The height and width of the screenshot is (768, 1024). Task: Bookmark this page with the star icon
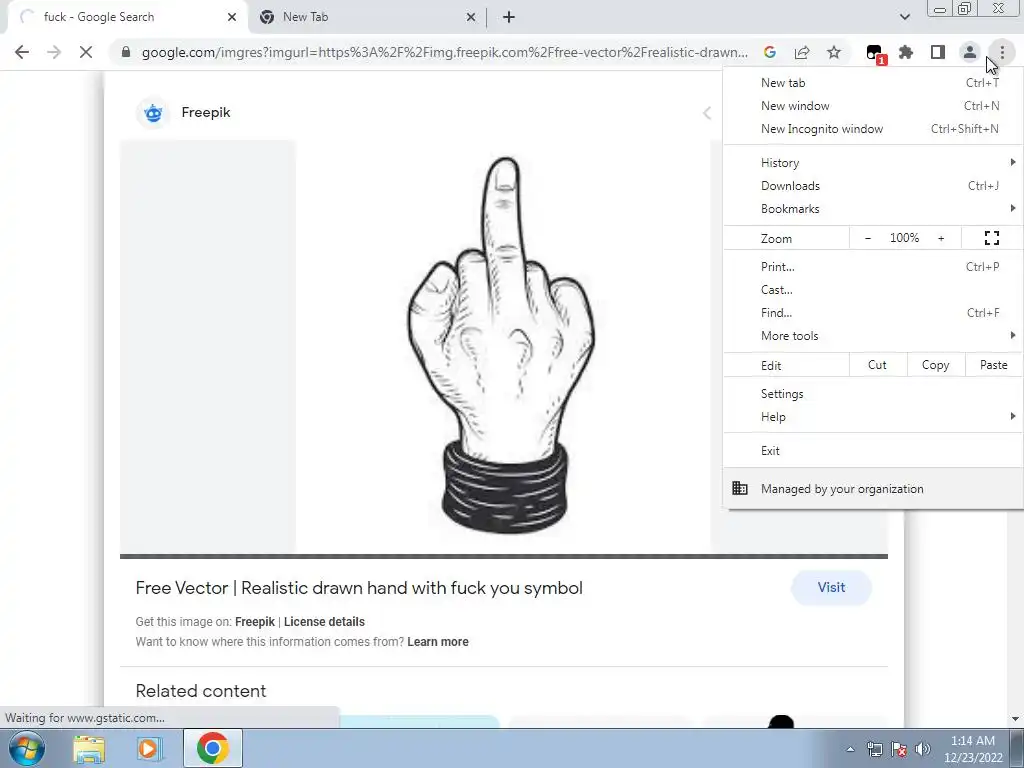click(x=834, y=52)
